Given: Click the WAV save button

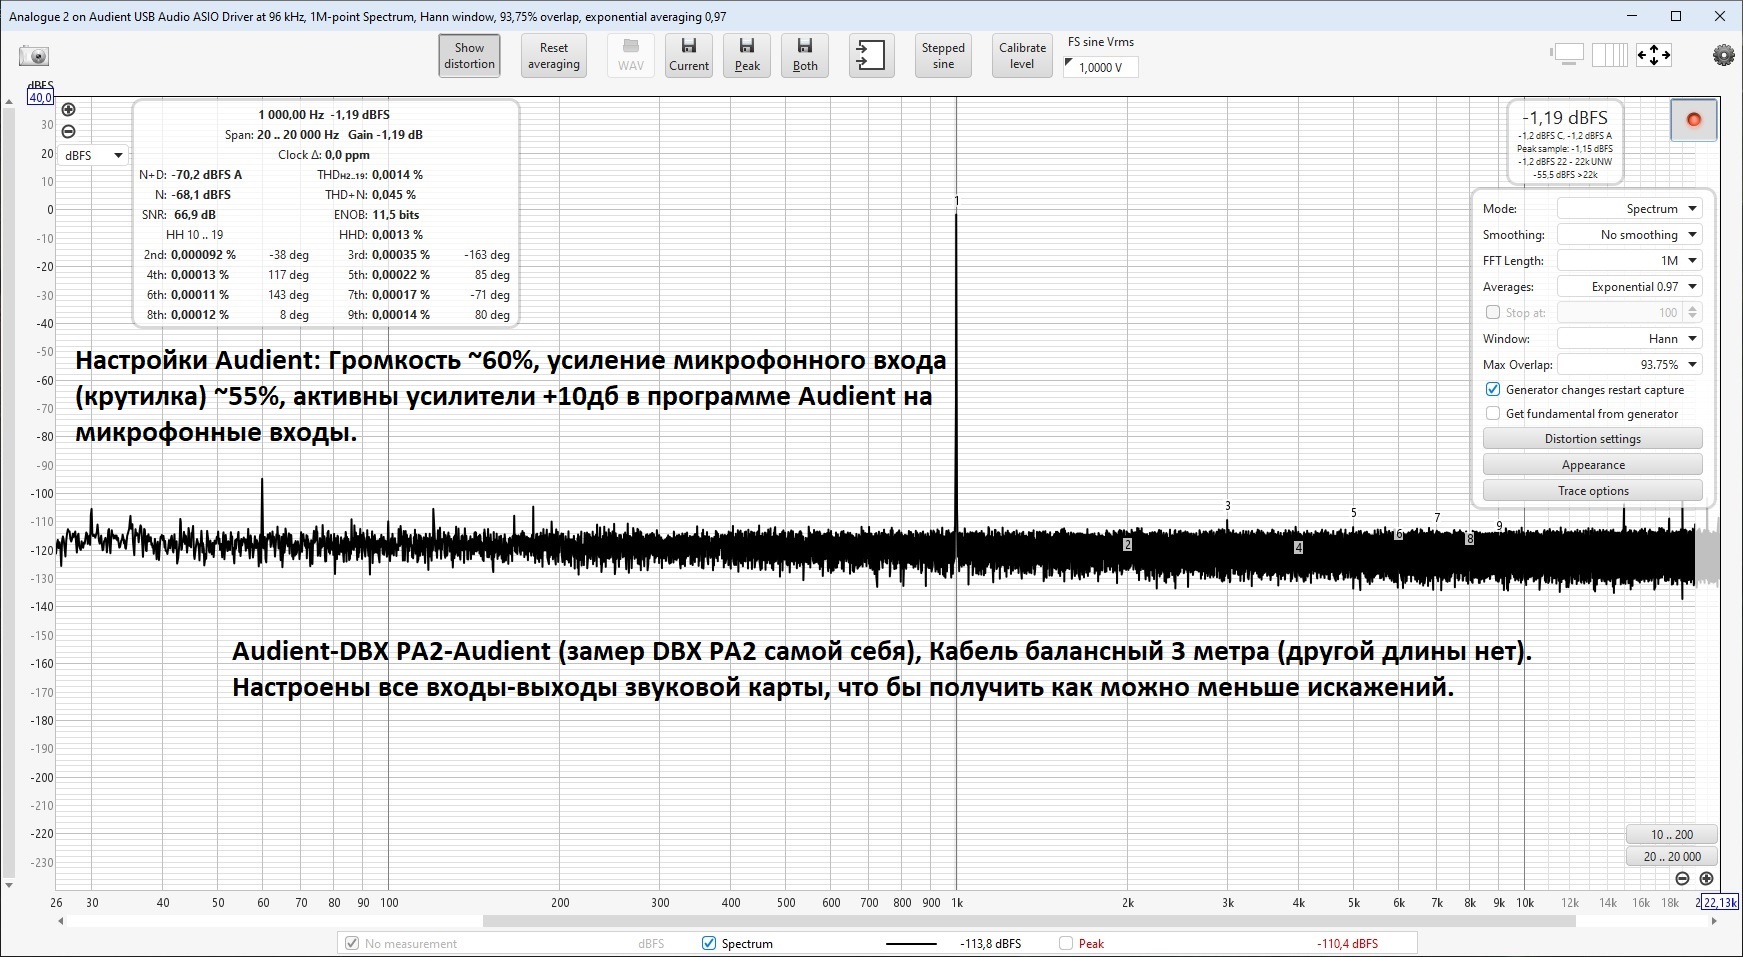Looking at the screenshot, I should pyautogui.click(x=631, y=56).
